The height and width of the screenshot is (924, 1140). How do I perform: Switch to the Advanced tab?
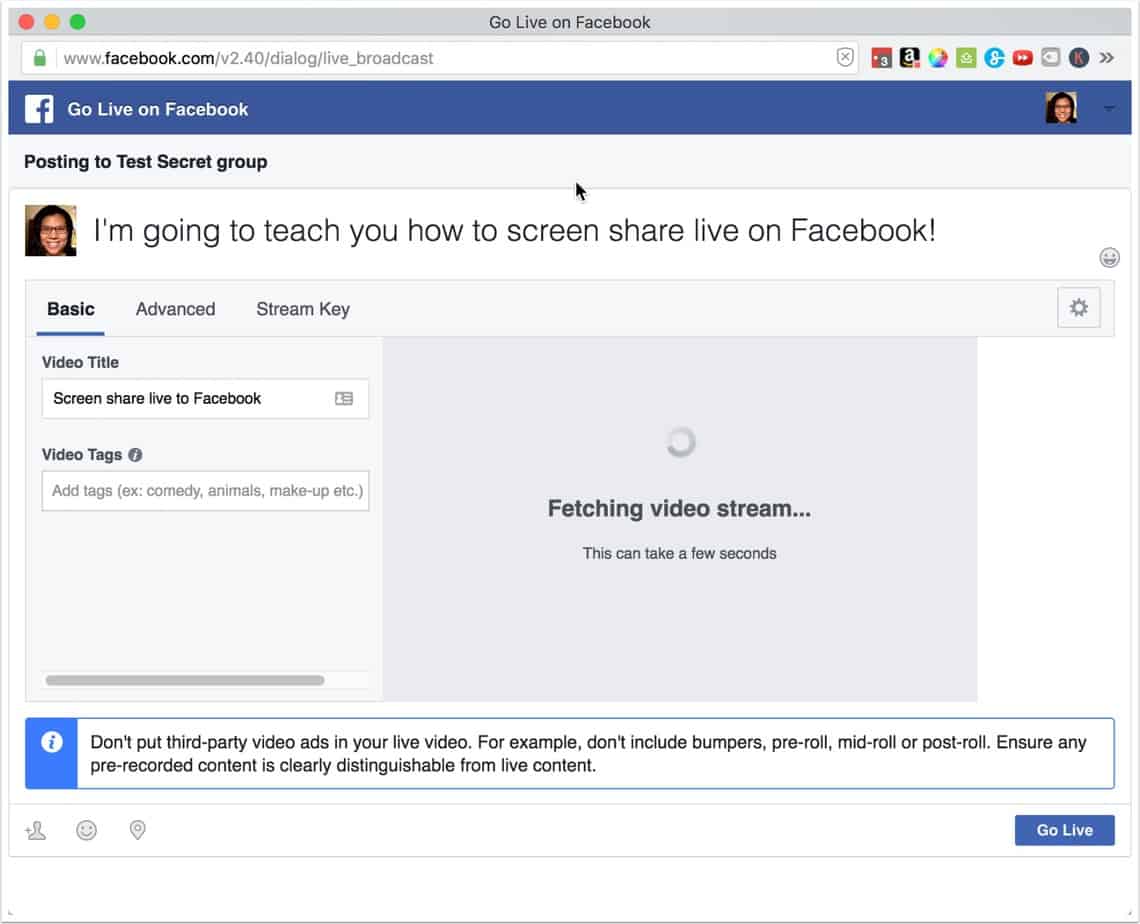tap(175, 309)
